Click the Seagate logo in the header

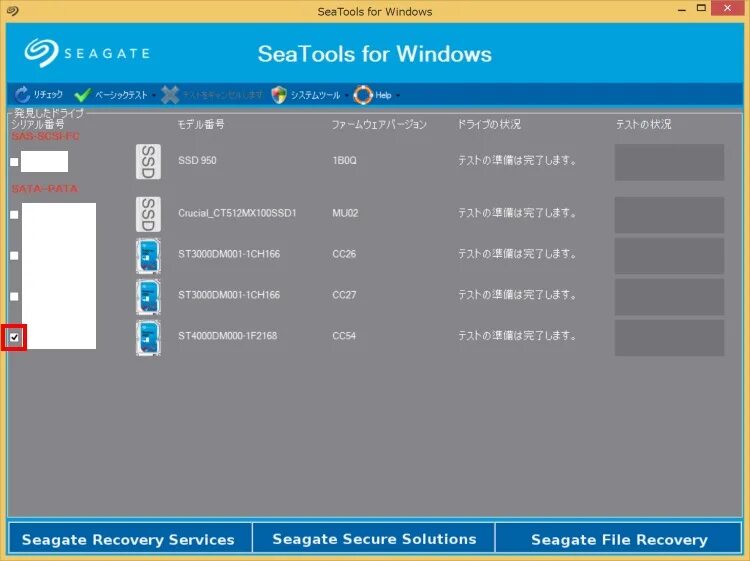pos(87,53)
